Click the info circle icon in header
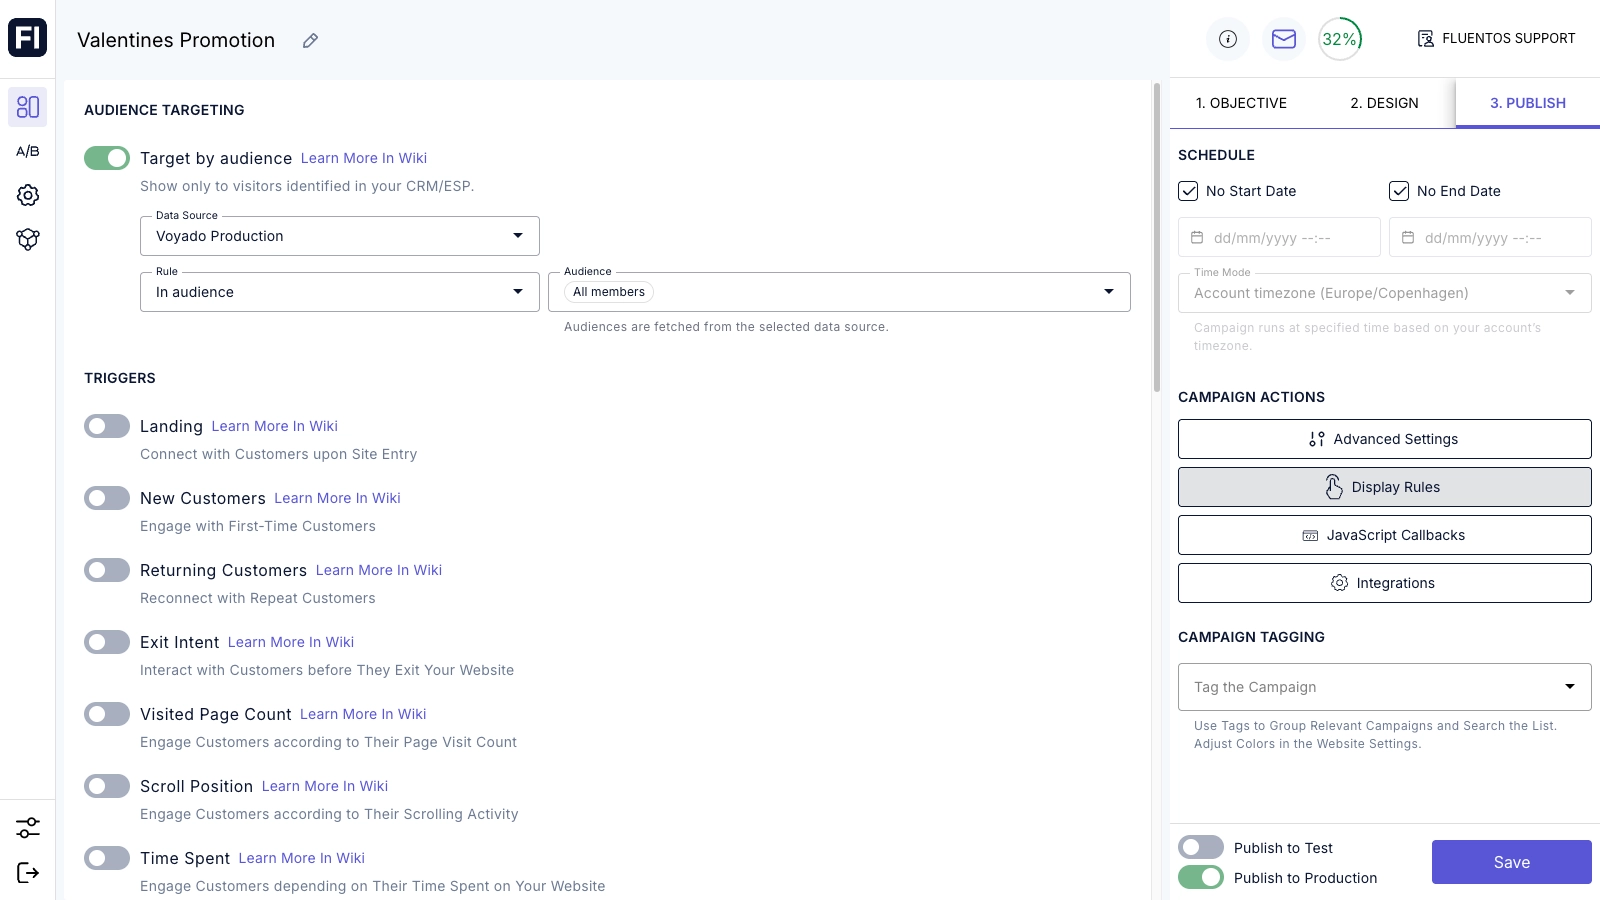Image resolution: width=1600 pixels, height=900 pixels. point(1228,39)
